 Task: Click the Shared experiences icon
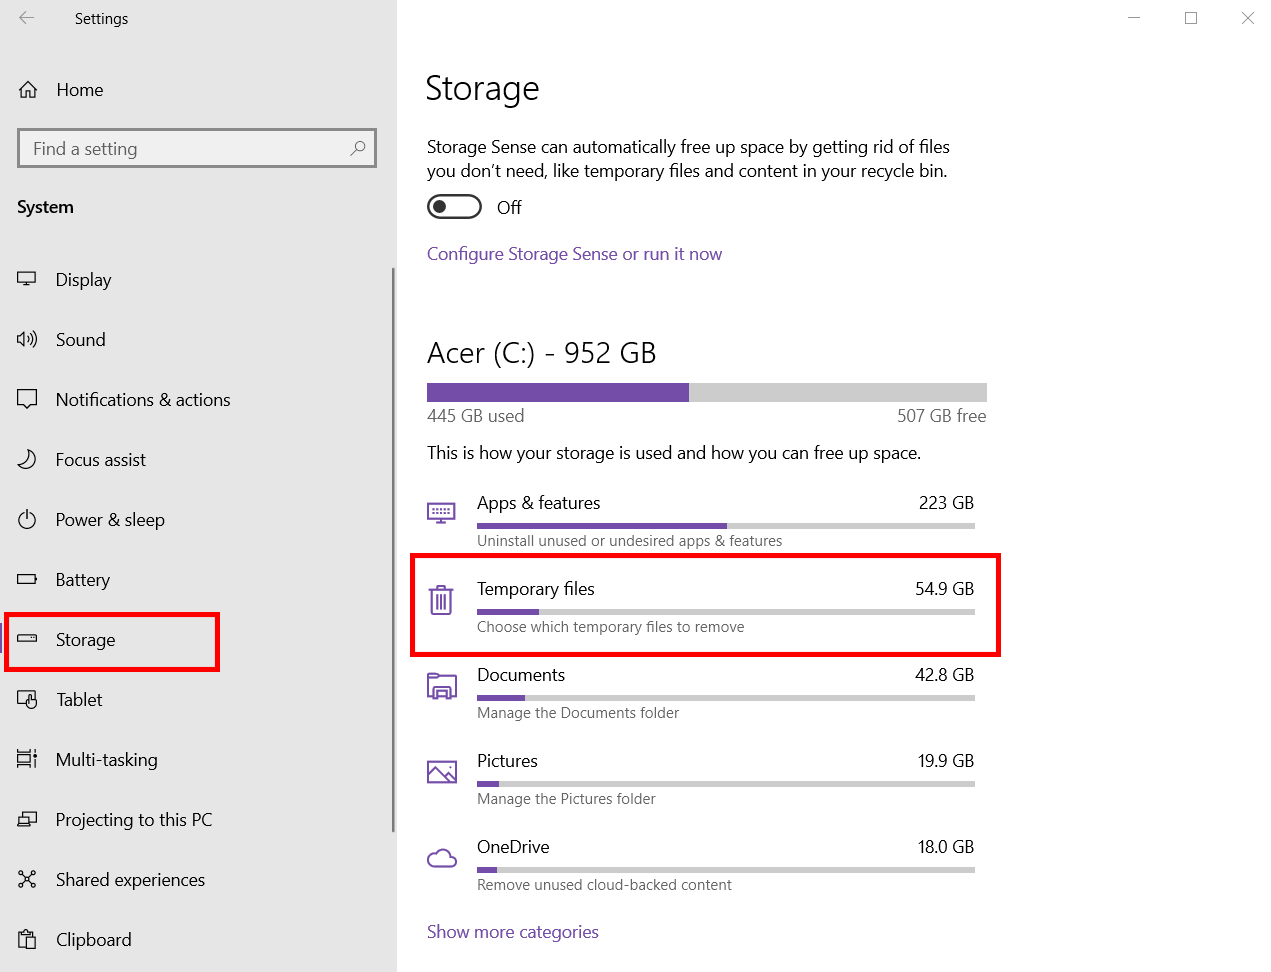tap(27, 879)
